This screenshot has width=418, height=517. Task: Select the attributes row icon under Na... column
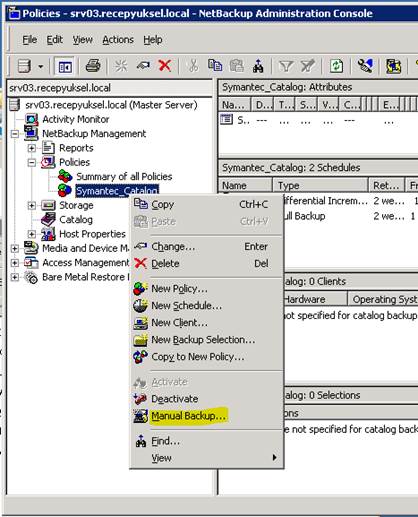[227, 119]
